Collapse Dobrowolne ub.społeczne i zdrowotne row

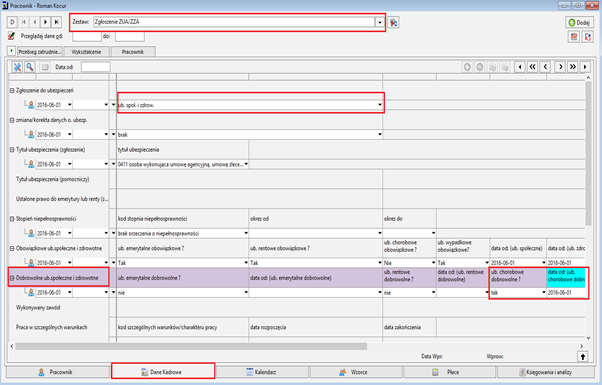12,278
